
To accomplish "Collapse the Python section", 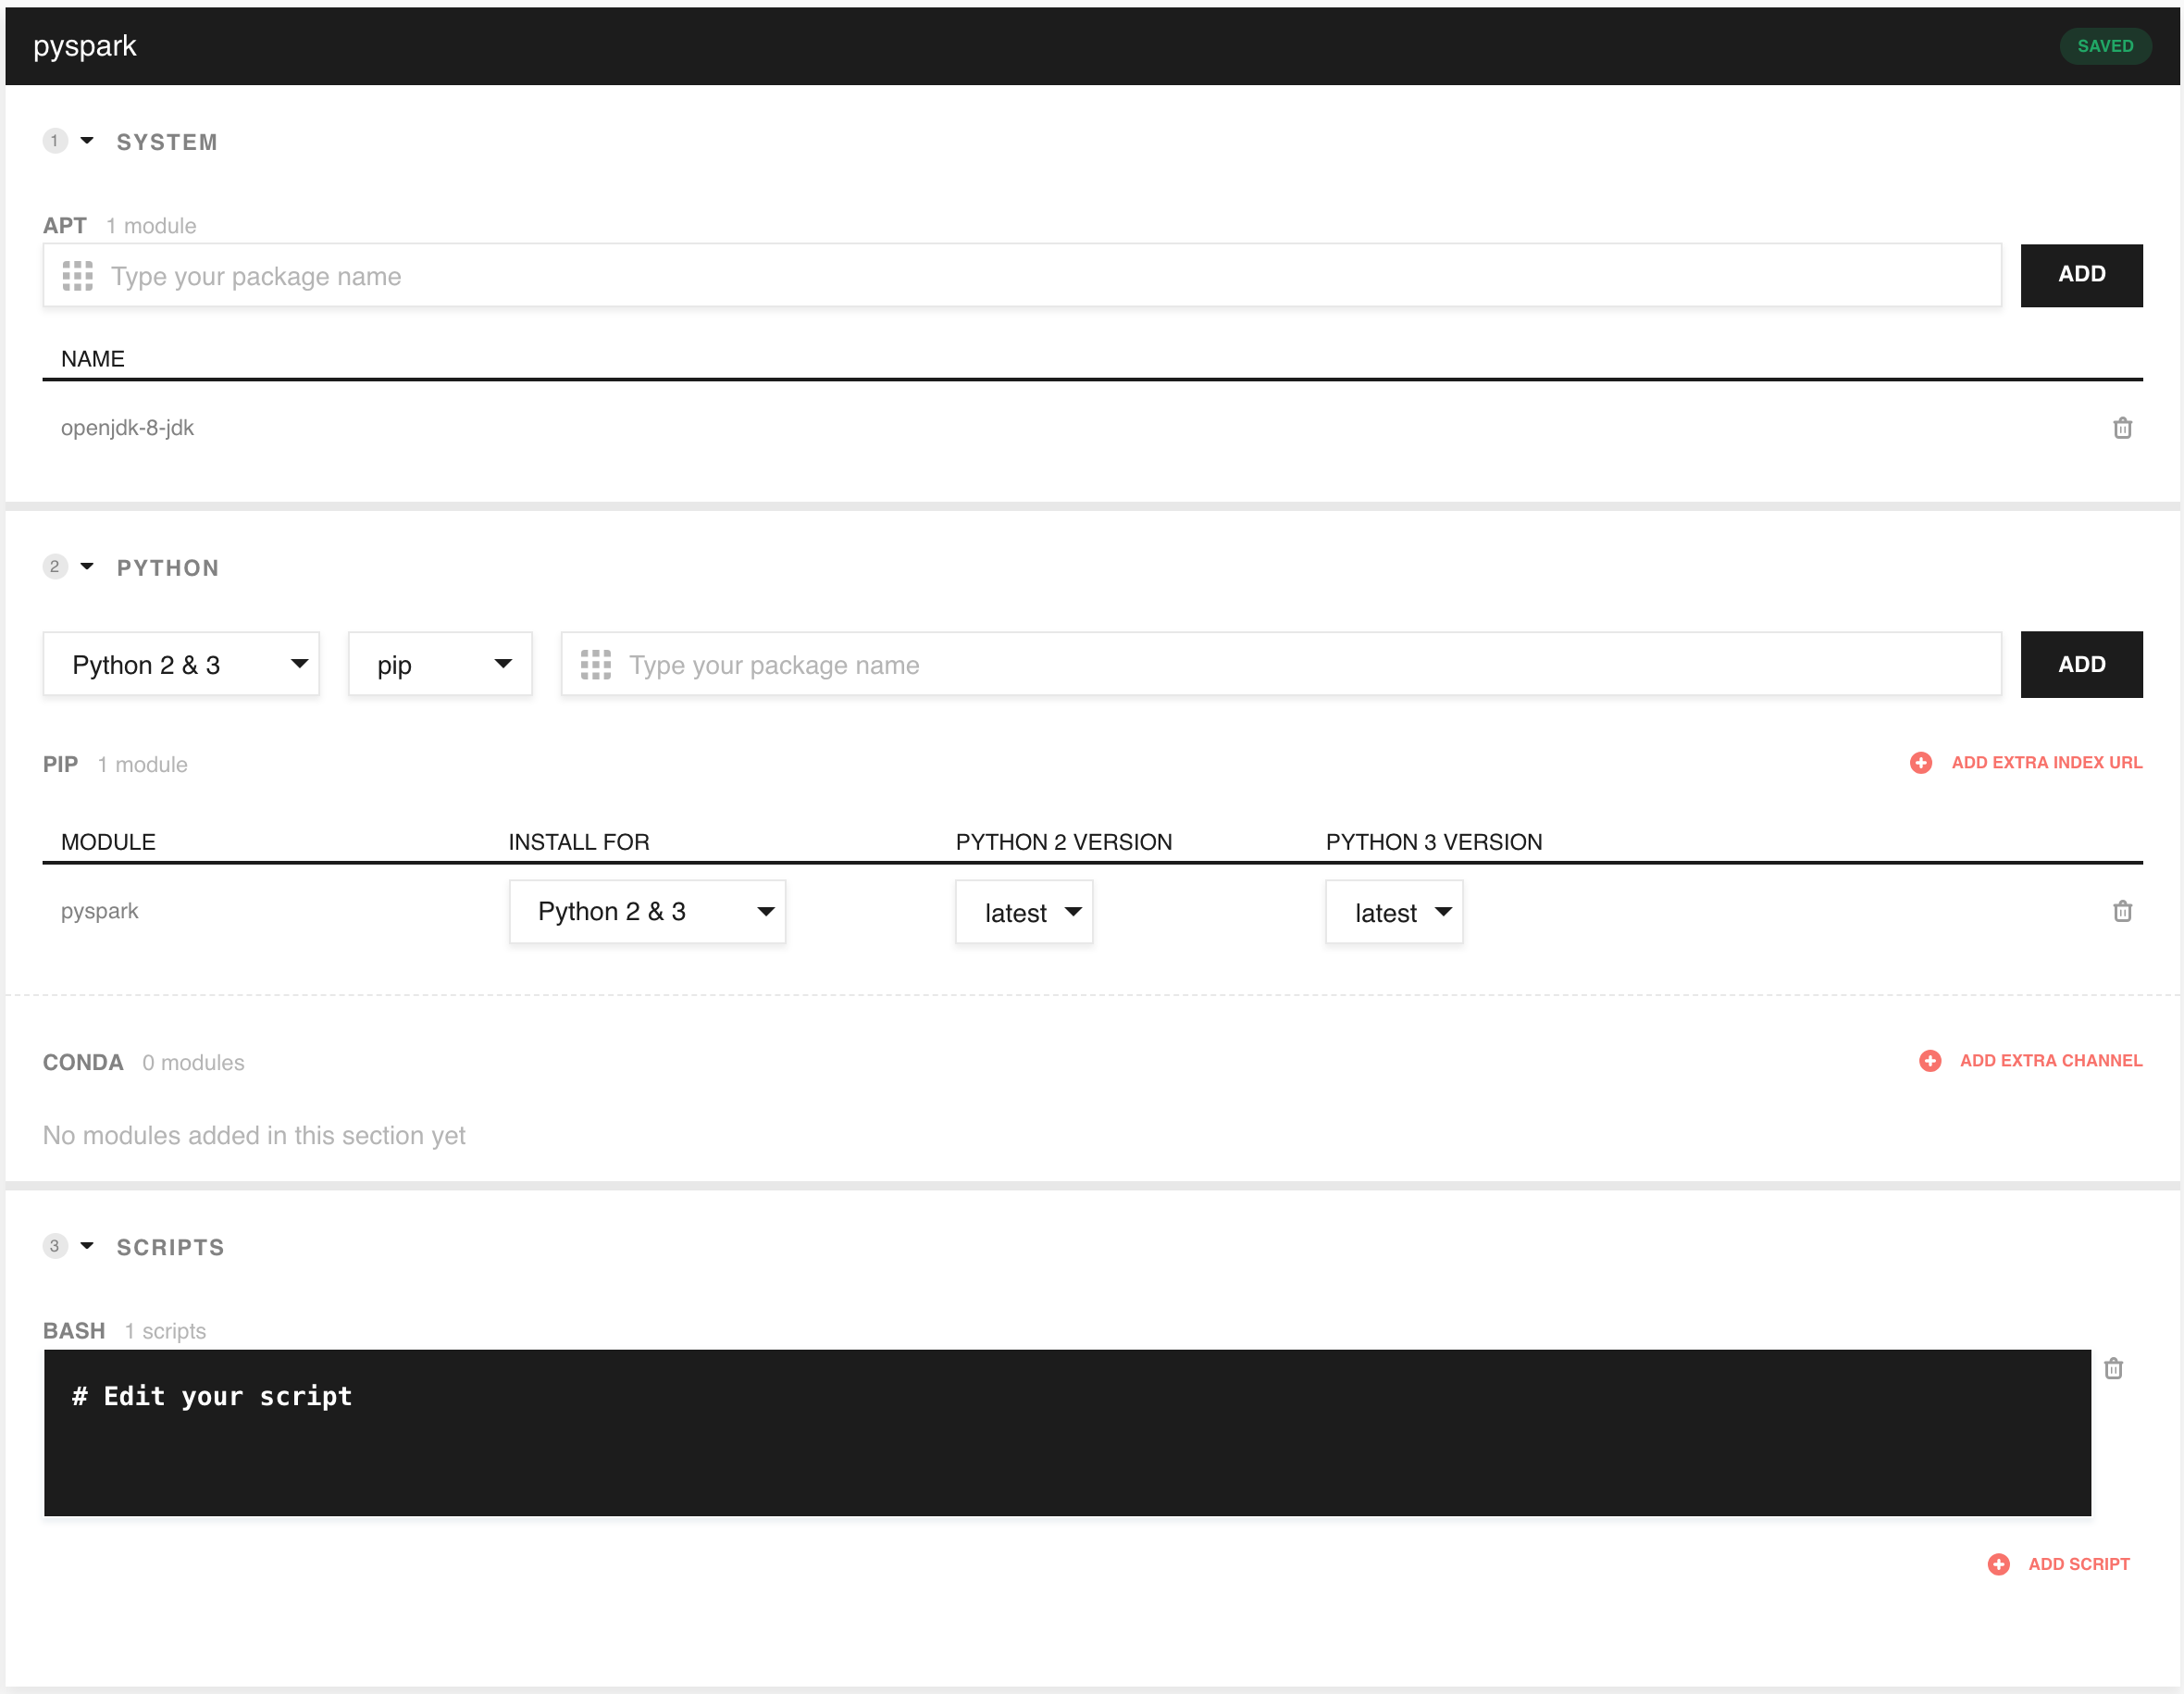I will tap(87, 567).
